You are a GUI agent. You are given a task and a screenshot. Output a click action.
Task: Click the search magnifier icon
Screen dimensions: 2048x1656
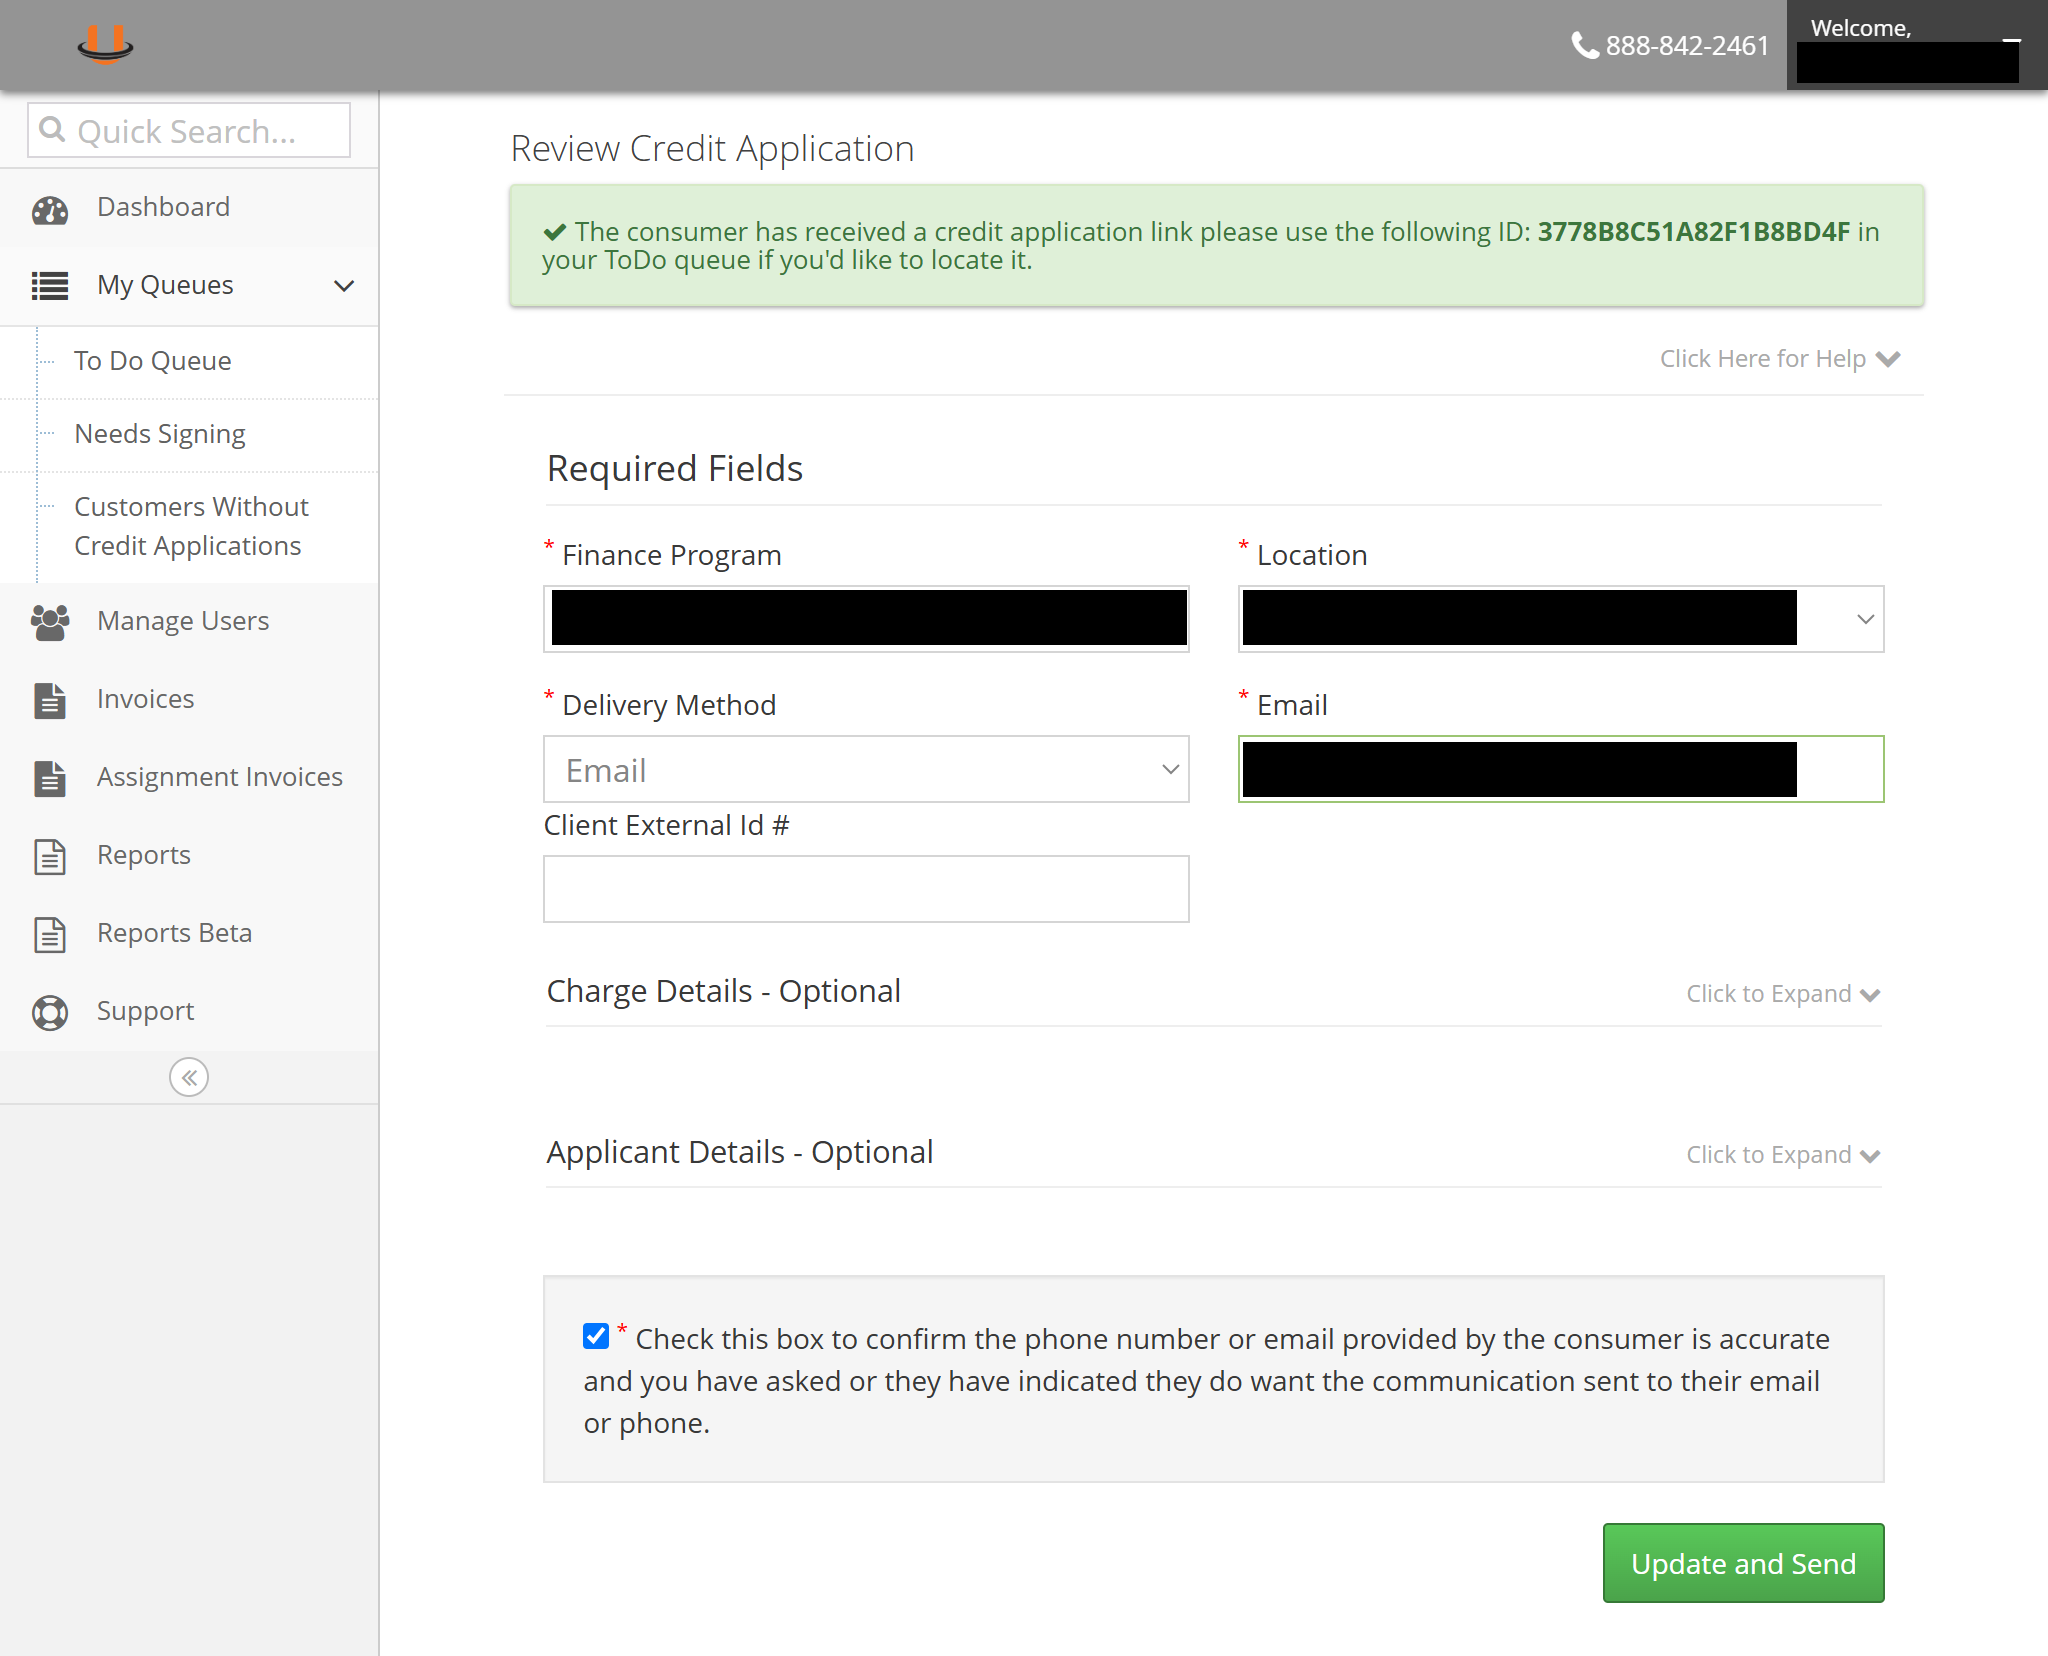click(52, 129)
